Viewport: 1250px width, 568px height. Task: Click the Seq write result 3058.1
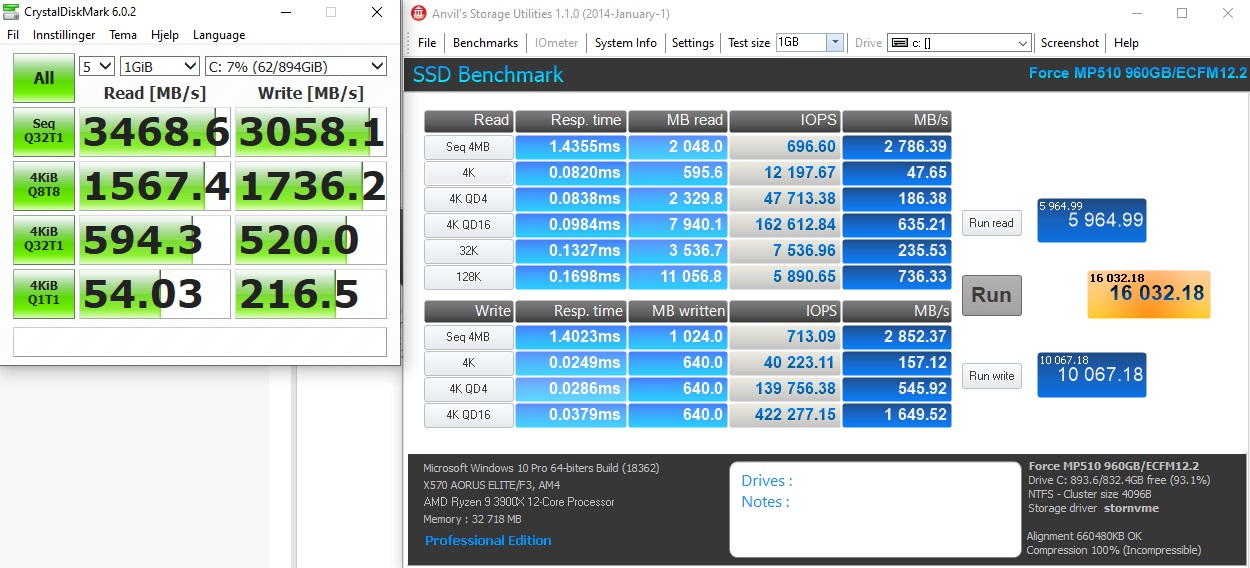[311, 132]
